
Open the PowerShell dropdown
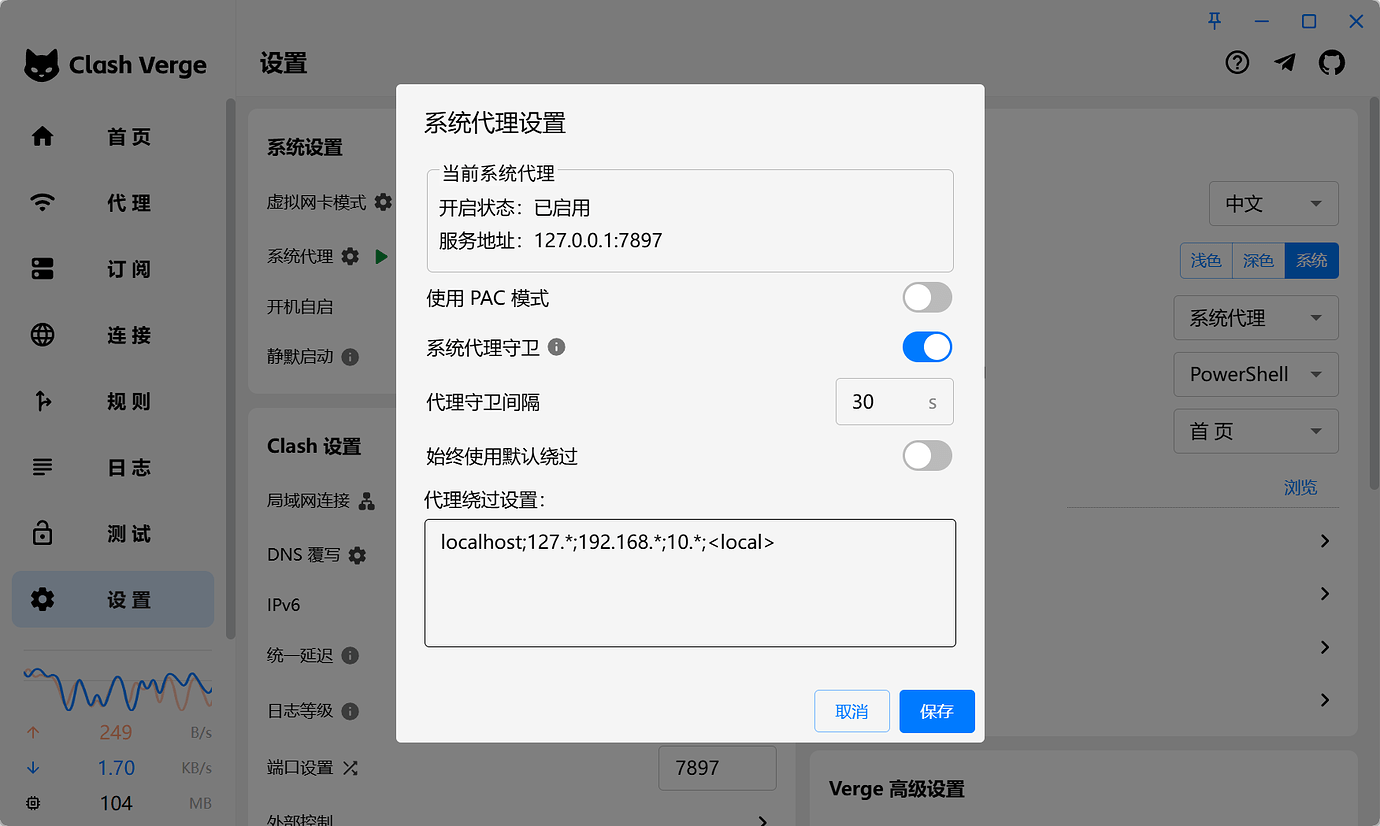pyautogui.click(x=1256, y=374)
